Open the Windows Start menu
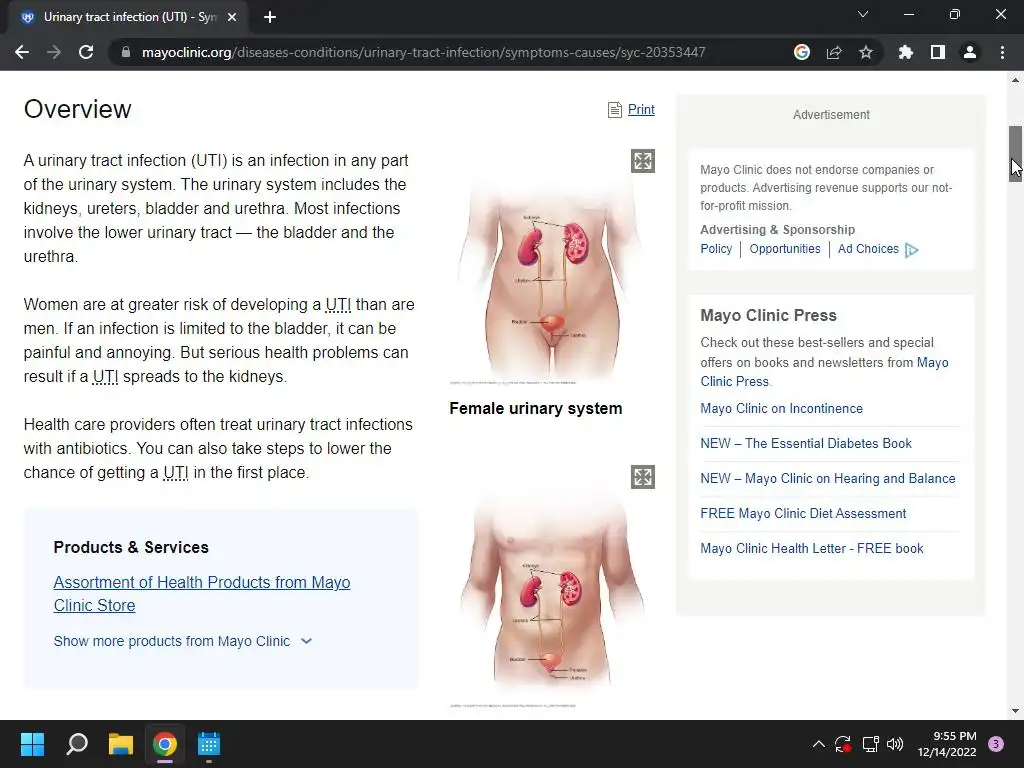1024x768 pixels. point(32,744)
